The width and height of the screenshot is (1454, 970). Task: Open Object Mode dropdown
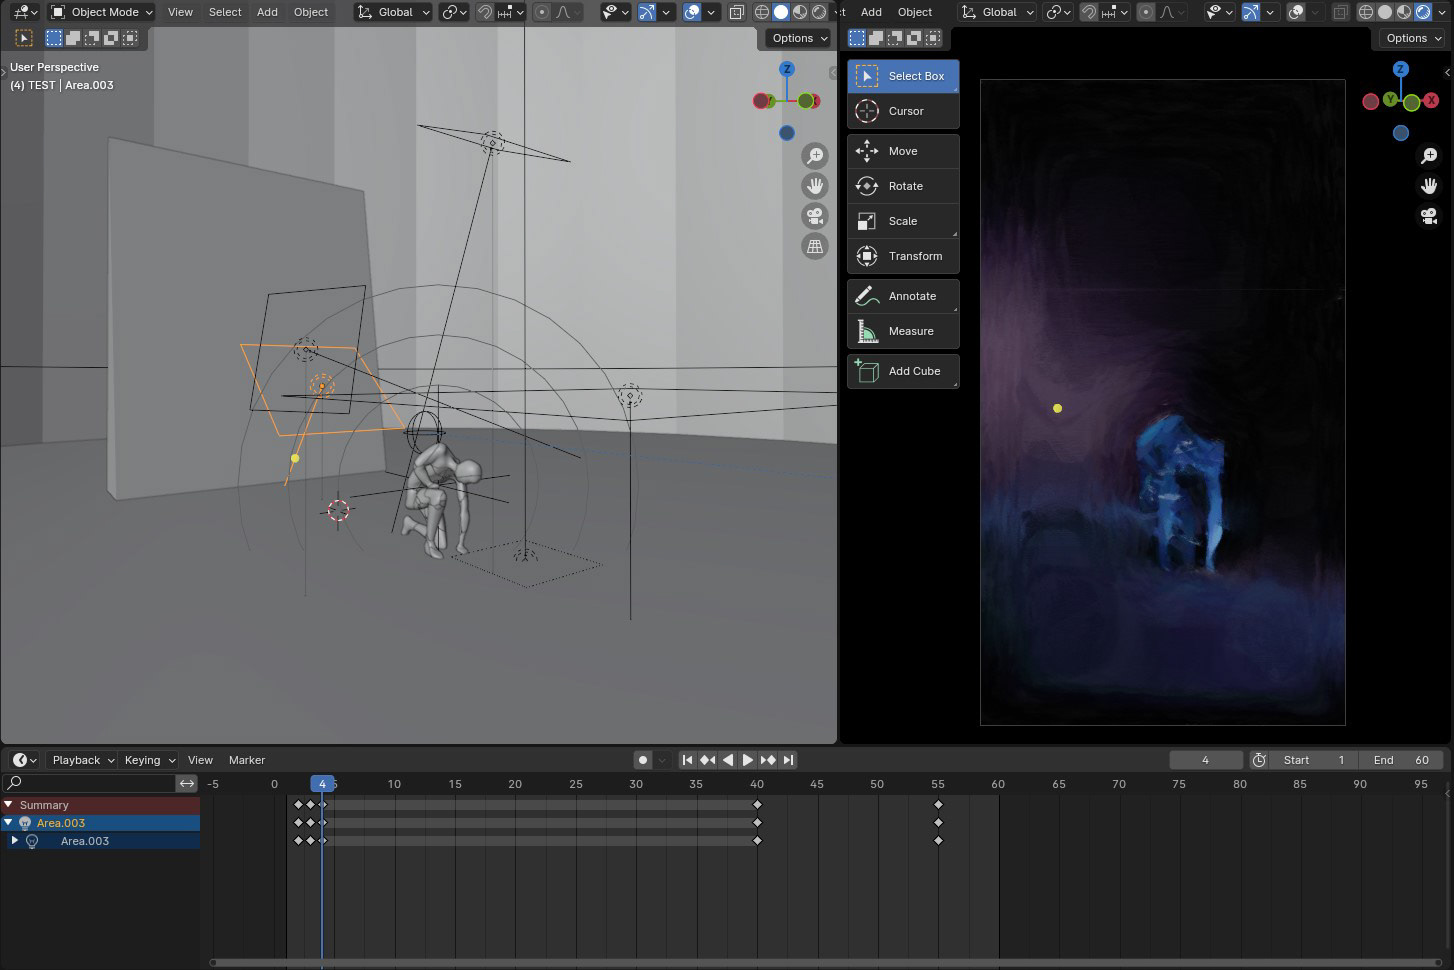pyautogui.click(x=101, y=12)
